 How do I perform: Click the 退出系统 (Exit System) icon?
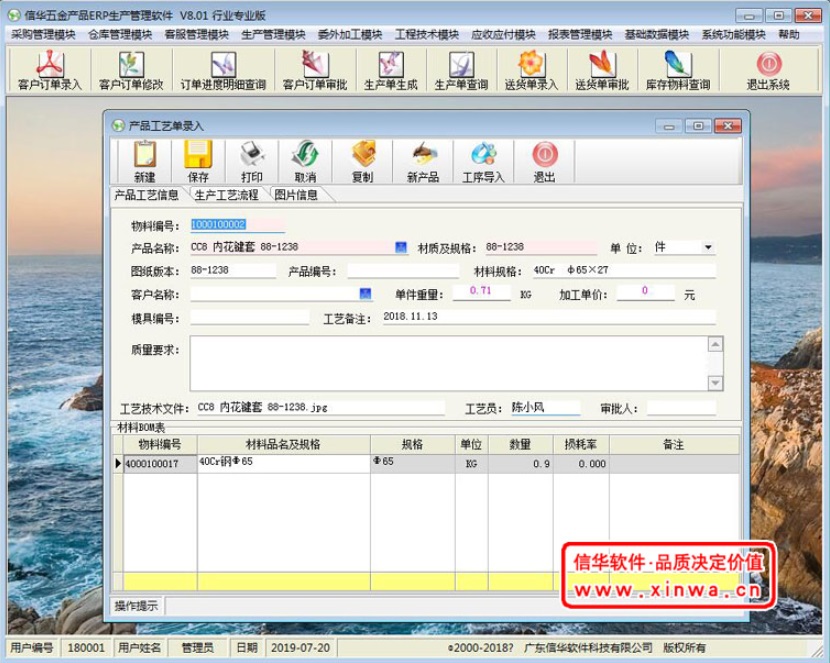point(768,70)
